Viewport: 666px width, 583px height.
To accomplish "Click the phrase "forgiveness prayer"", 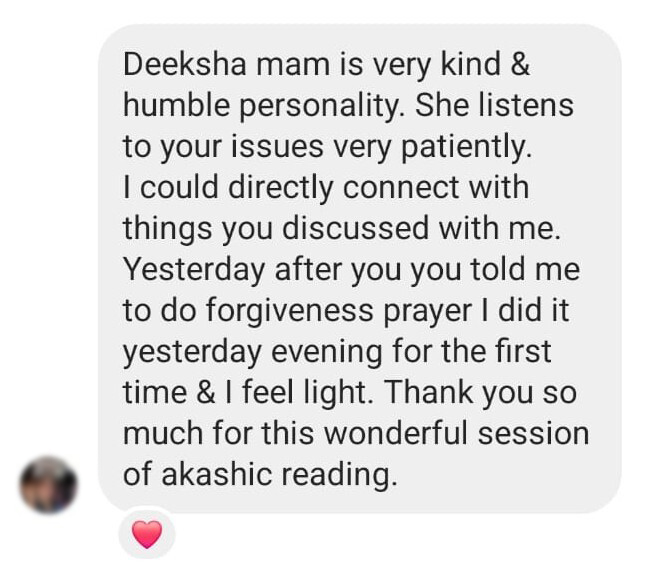I will point(339,311).
